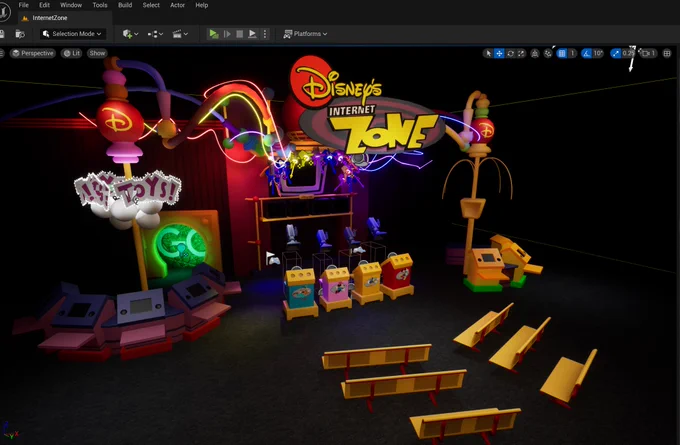Select the translate (move) gizmo tool
The width and height of the screenshot is (680, 445).
coord(499,53)
